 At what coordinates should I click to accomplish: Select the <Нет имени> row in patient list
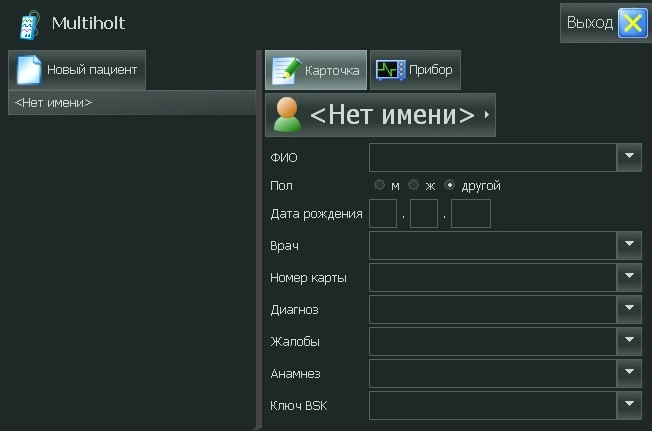(132, 102)
